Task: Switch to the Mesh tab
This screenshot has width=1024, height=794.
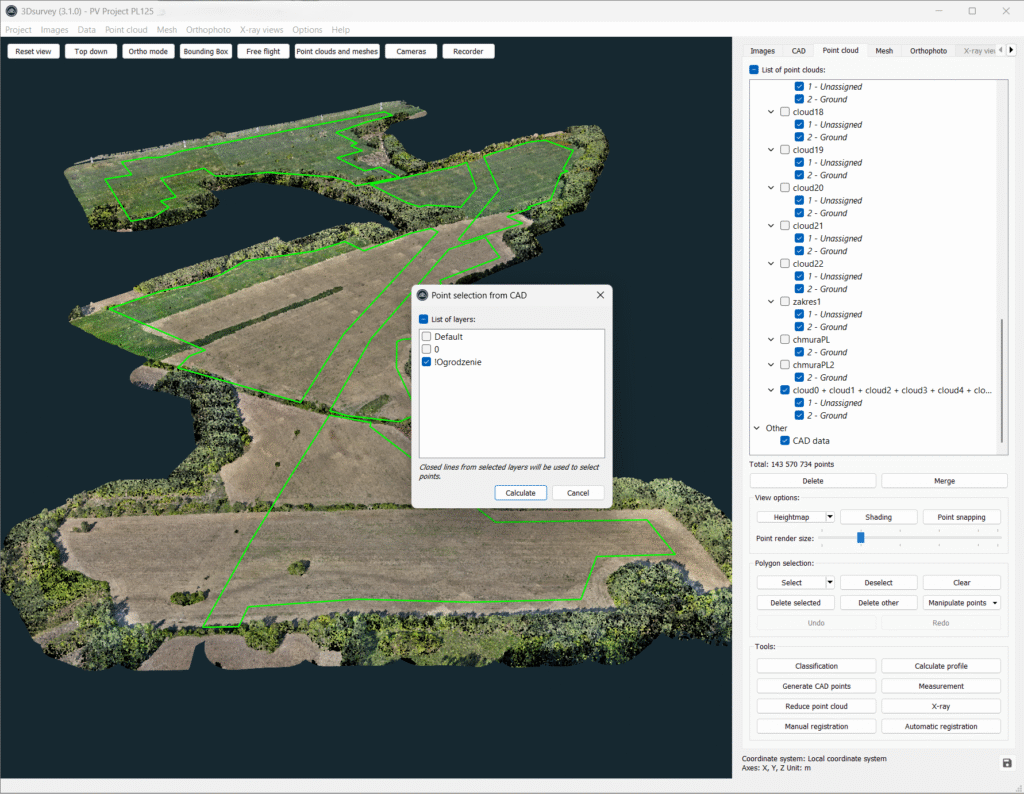Action: tap(884, 50)
